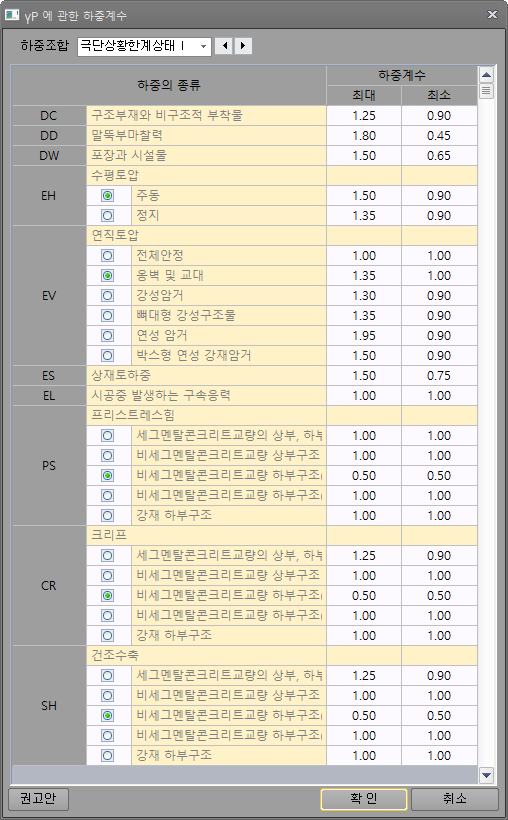The image size is (508, 820).
Task: Click the vertical scrollbar thumb
Action: (x=487, y=91)
